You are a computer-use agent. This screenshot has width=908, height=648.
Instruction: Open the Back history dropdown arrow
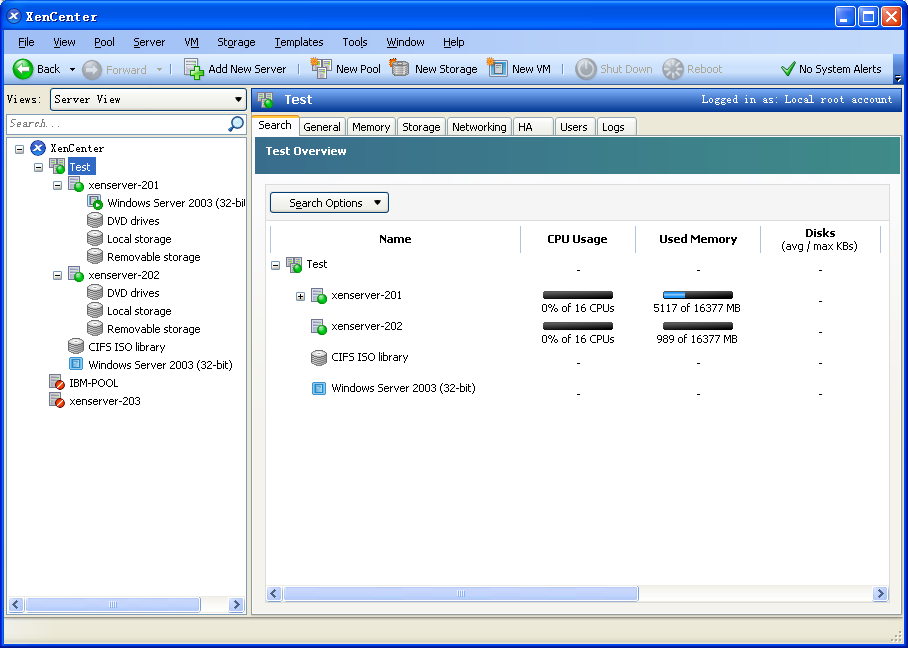pos(72,69)
